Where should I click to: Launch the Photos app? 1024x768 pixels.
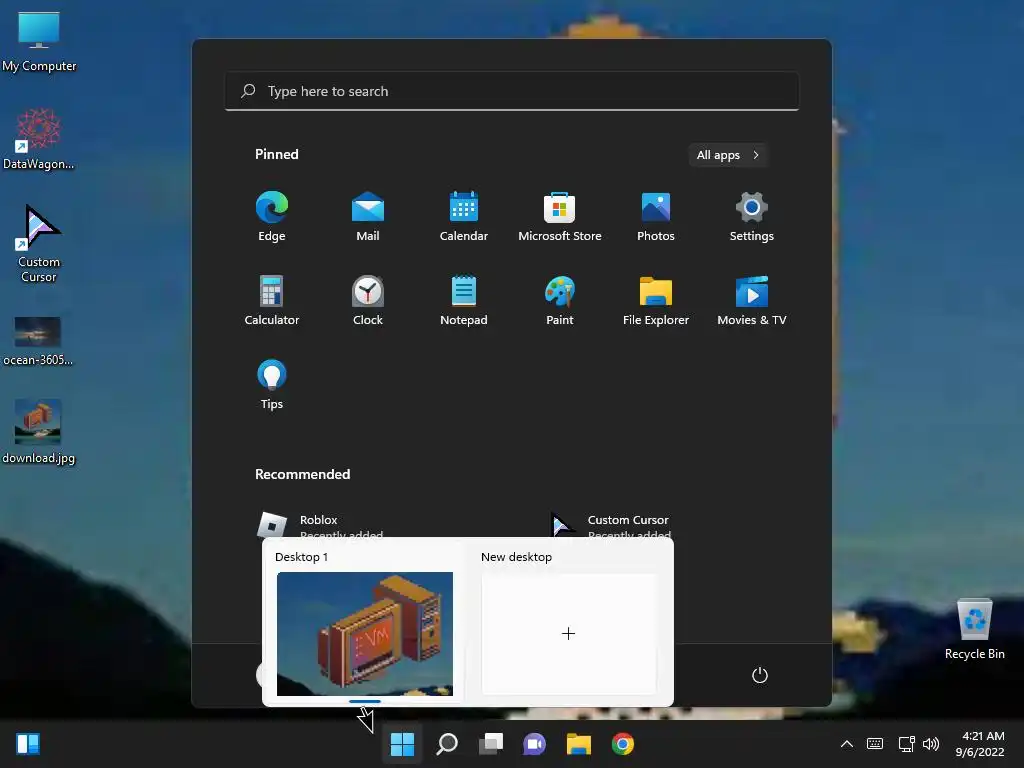(656, 216)
